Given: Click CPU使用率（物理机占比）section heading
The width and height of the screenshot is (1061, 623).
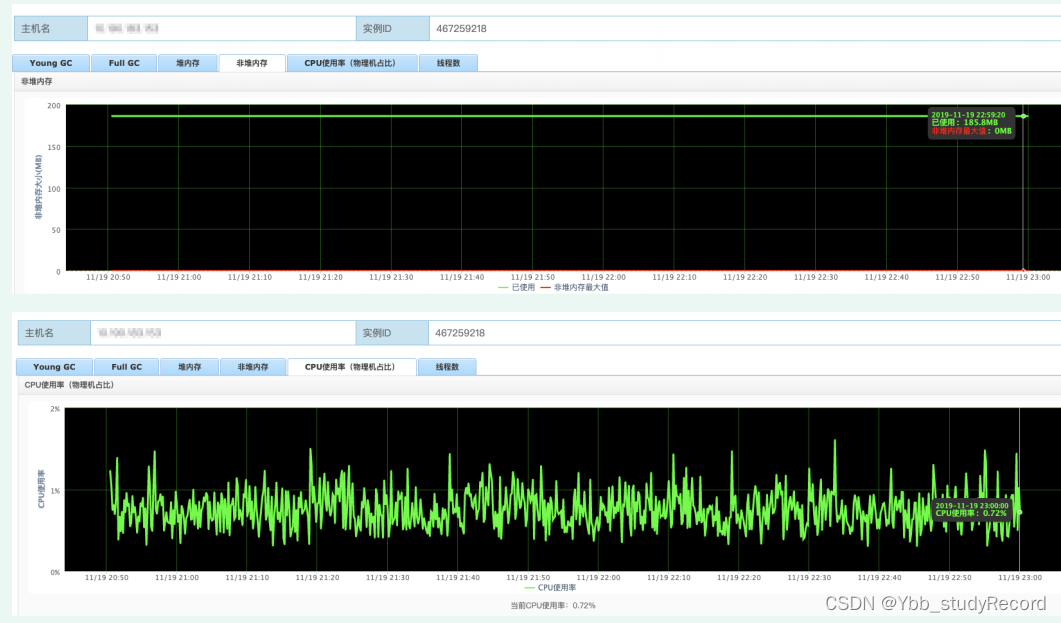Looking at the screenshot, I should point(69,385).
